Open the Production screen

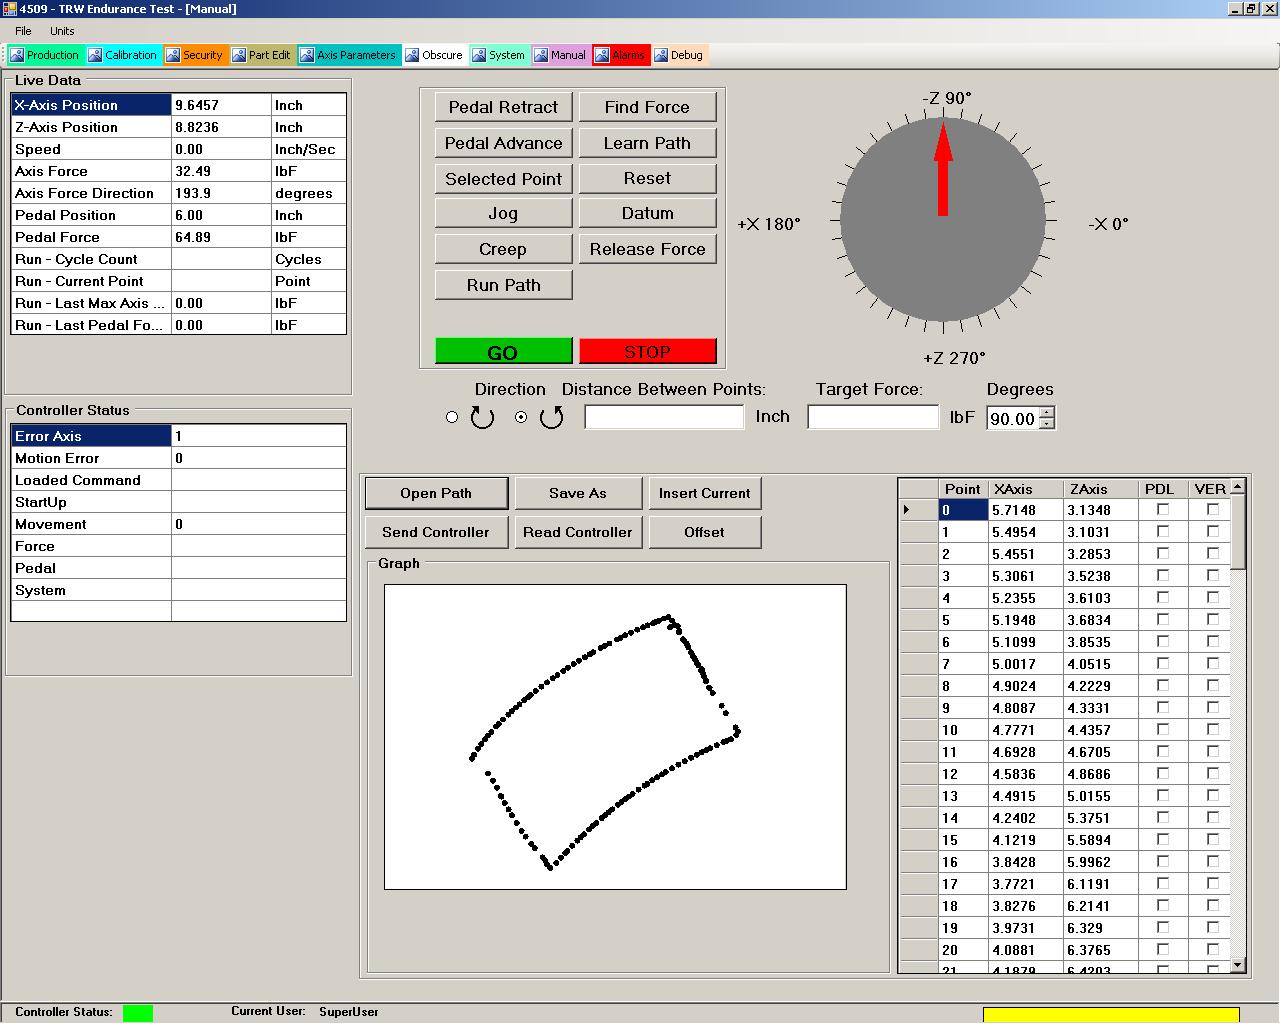pos(44,55)
